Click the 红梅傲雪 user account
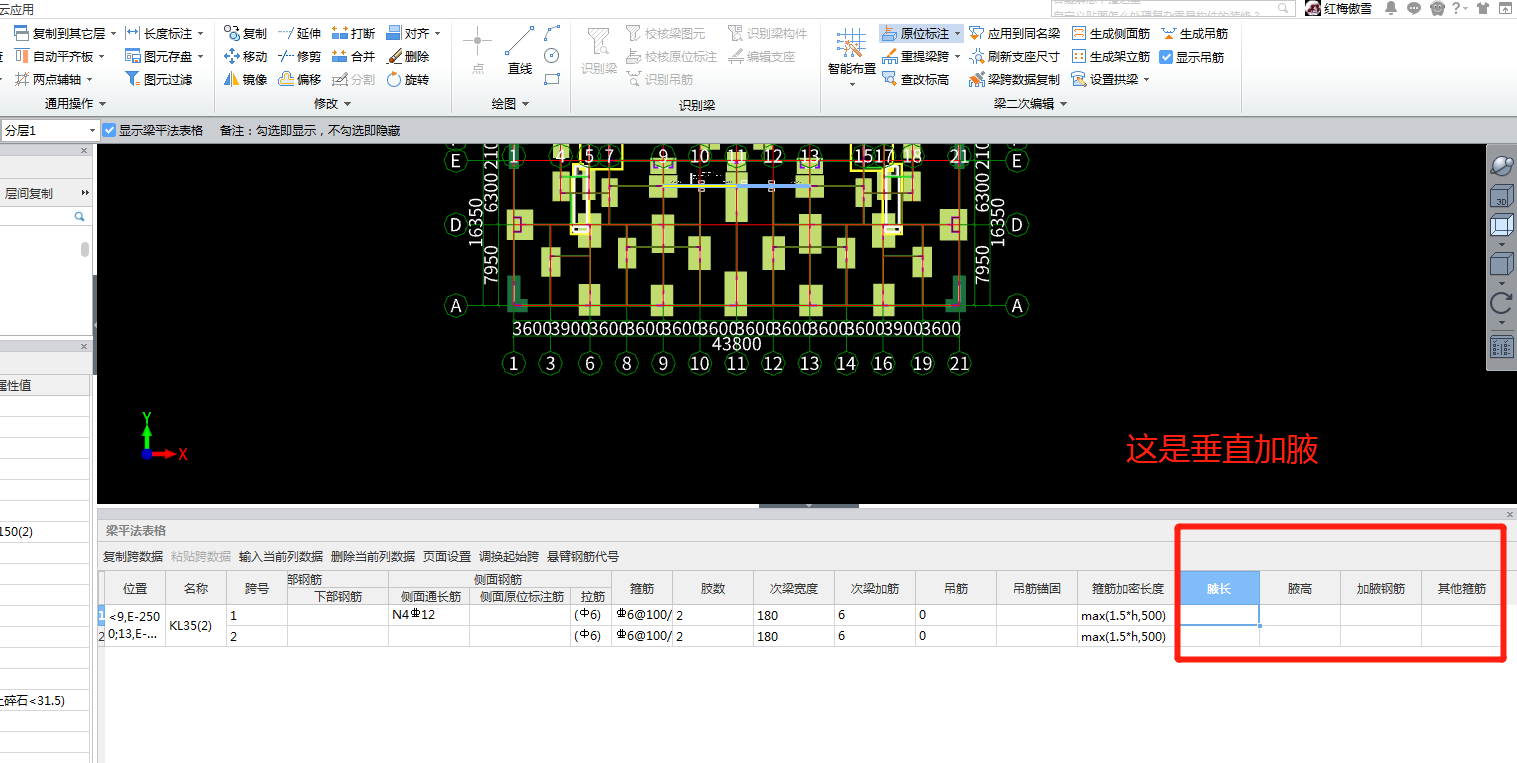 pyautogui.click(x=1338, y=8)
